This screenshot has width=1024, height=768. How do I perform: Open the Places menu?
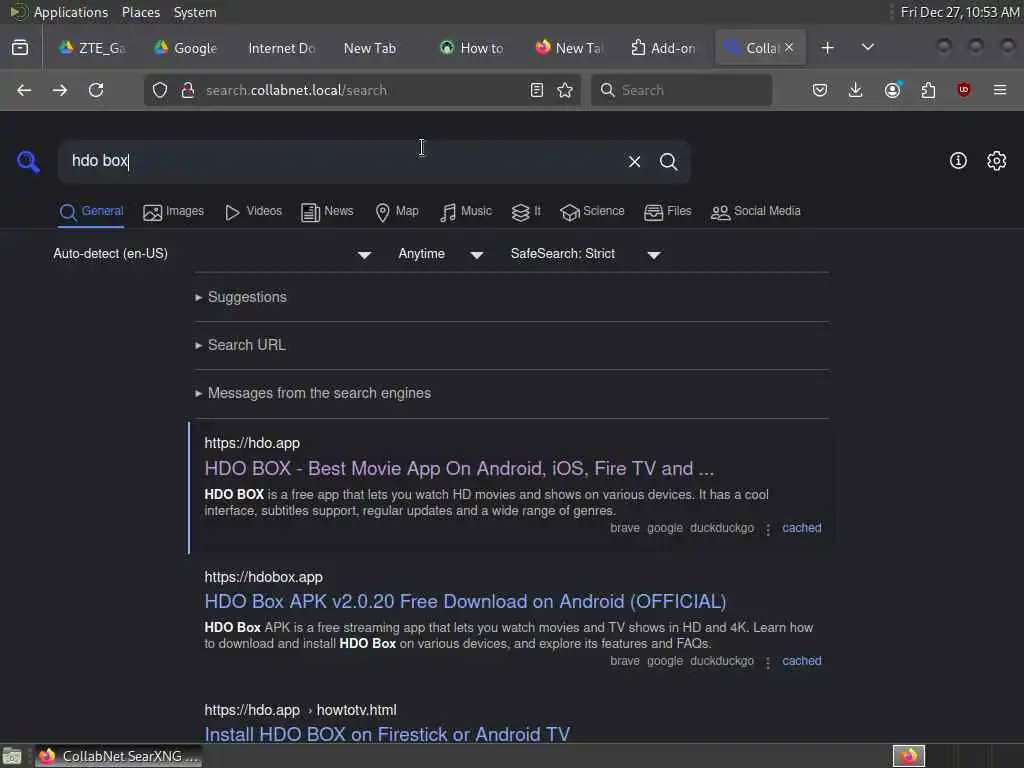click(140, 12)
